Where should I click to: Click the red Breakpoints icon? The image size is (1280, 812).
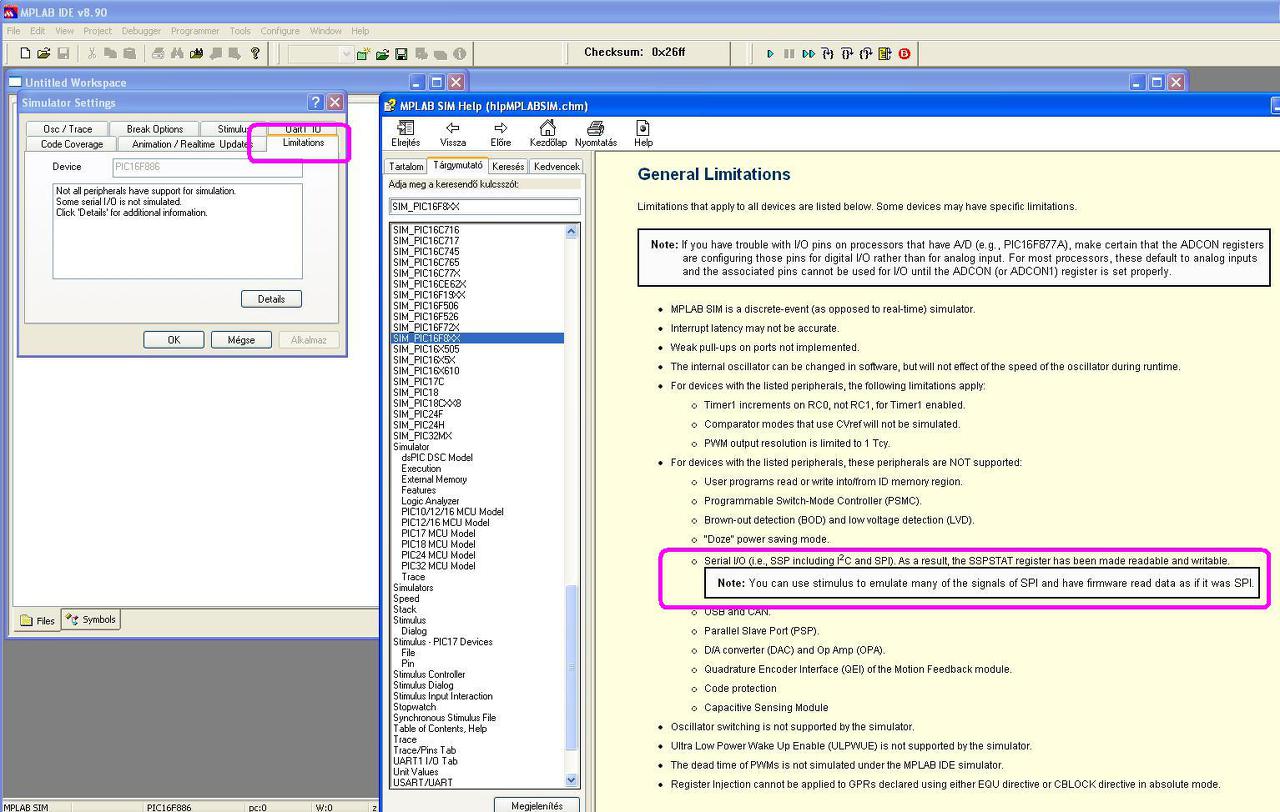coord(904,53)
